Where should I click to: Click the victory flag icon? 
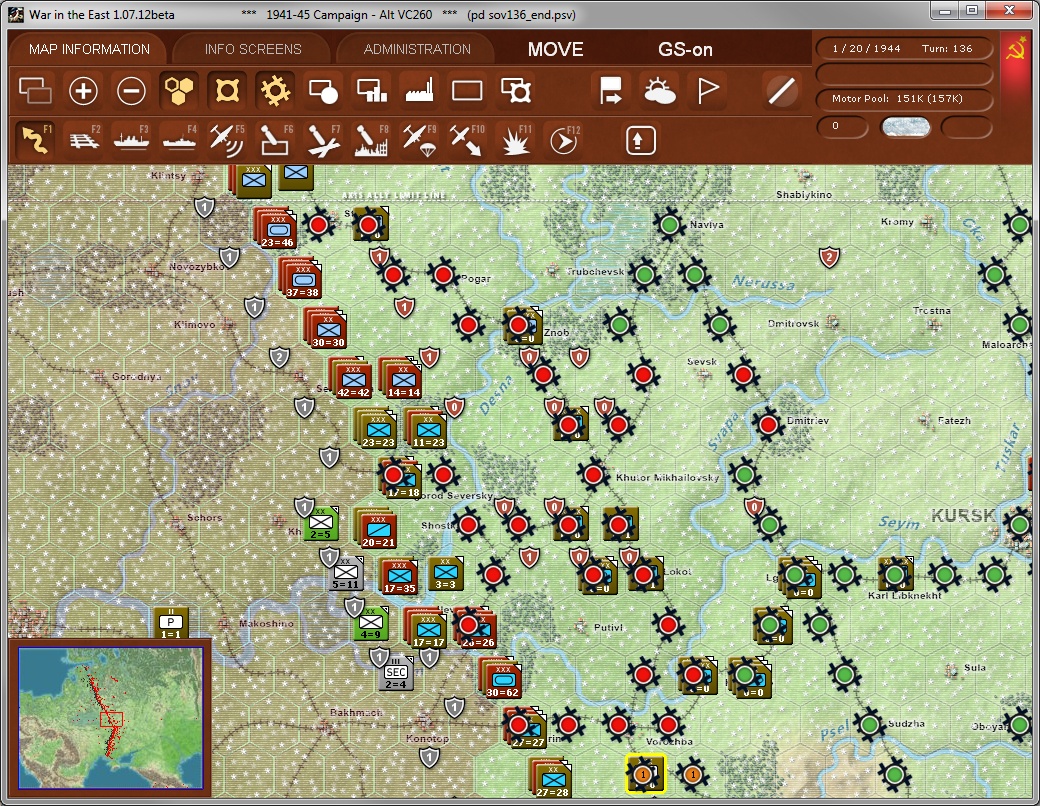[710, 90]
